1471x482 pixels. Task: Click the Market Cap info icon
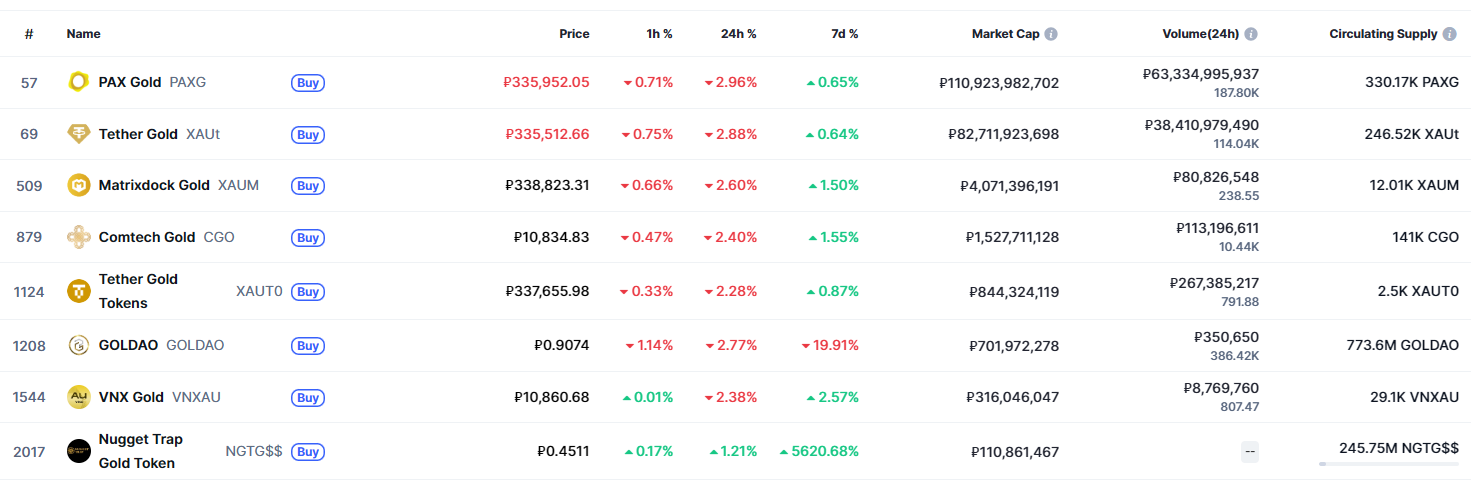point(1051,34)
